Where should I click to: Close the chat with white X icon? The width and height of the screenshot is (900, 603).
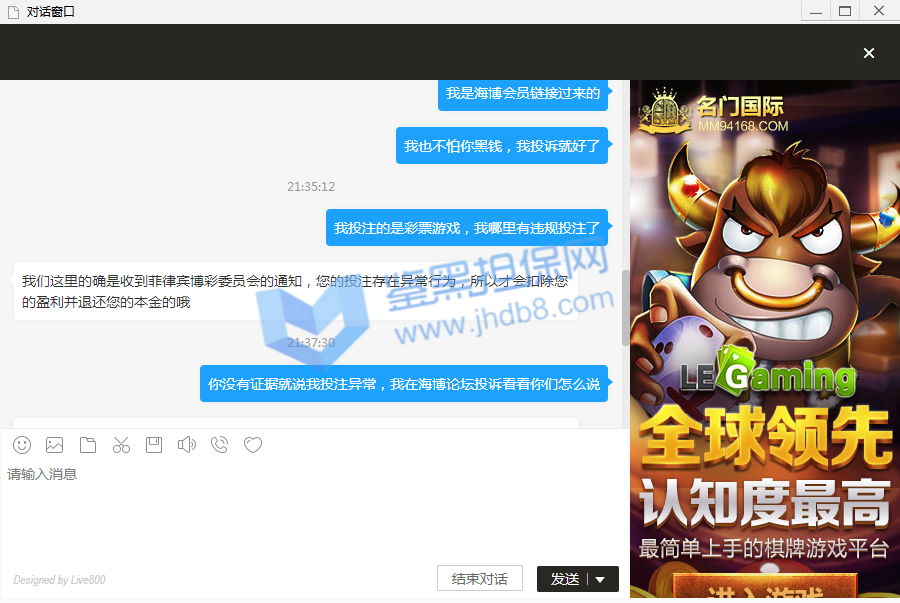(x=869, y=53)
